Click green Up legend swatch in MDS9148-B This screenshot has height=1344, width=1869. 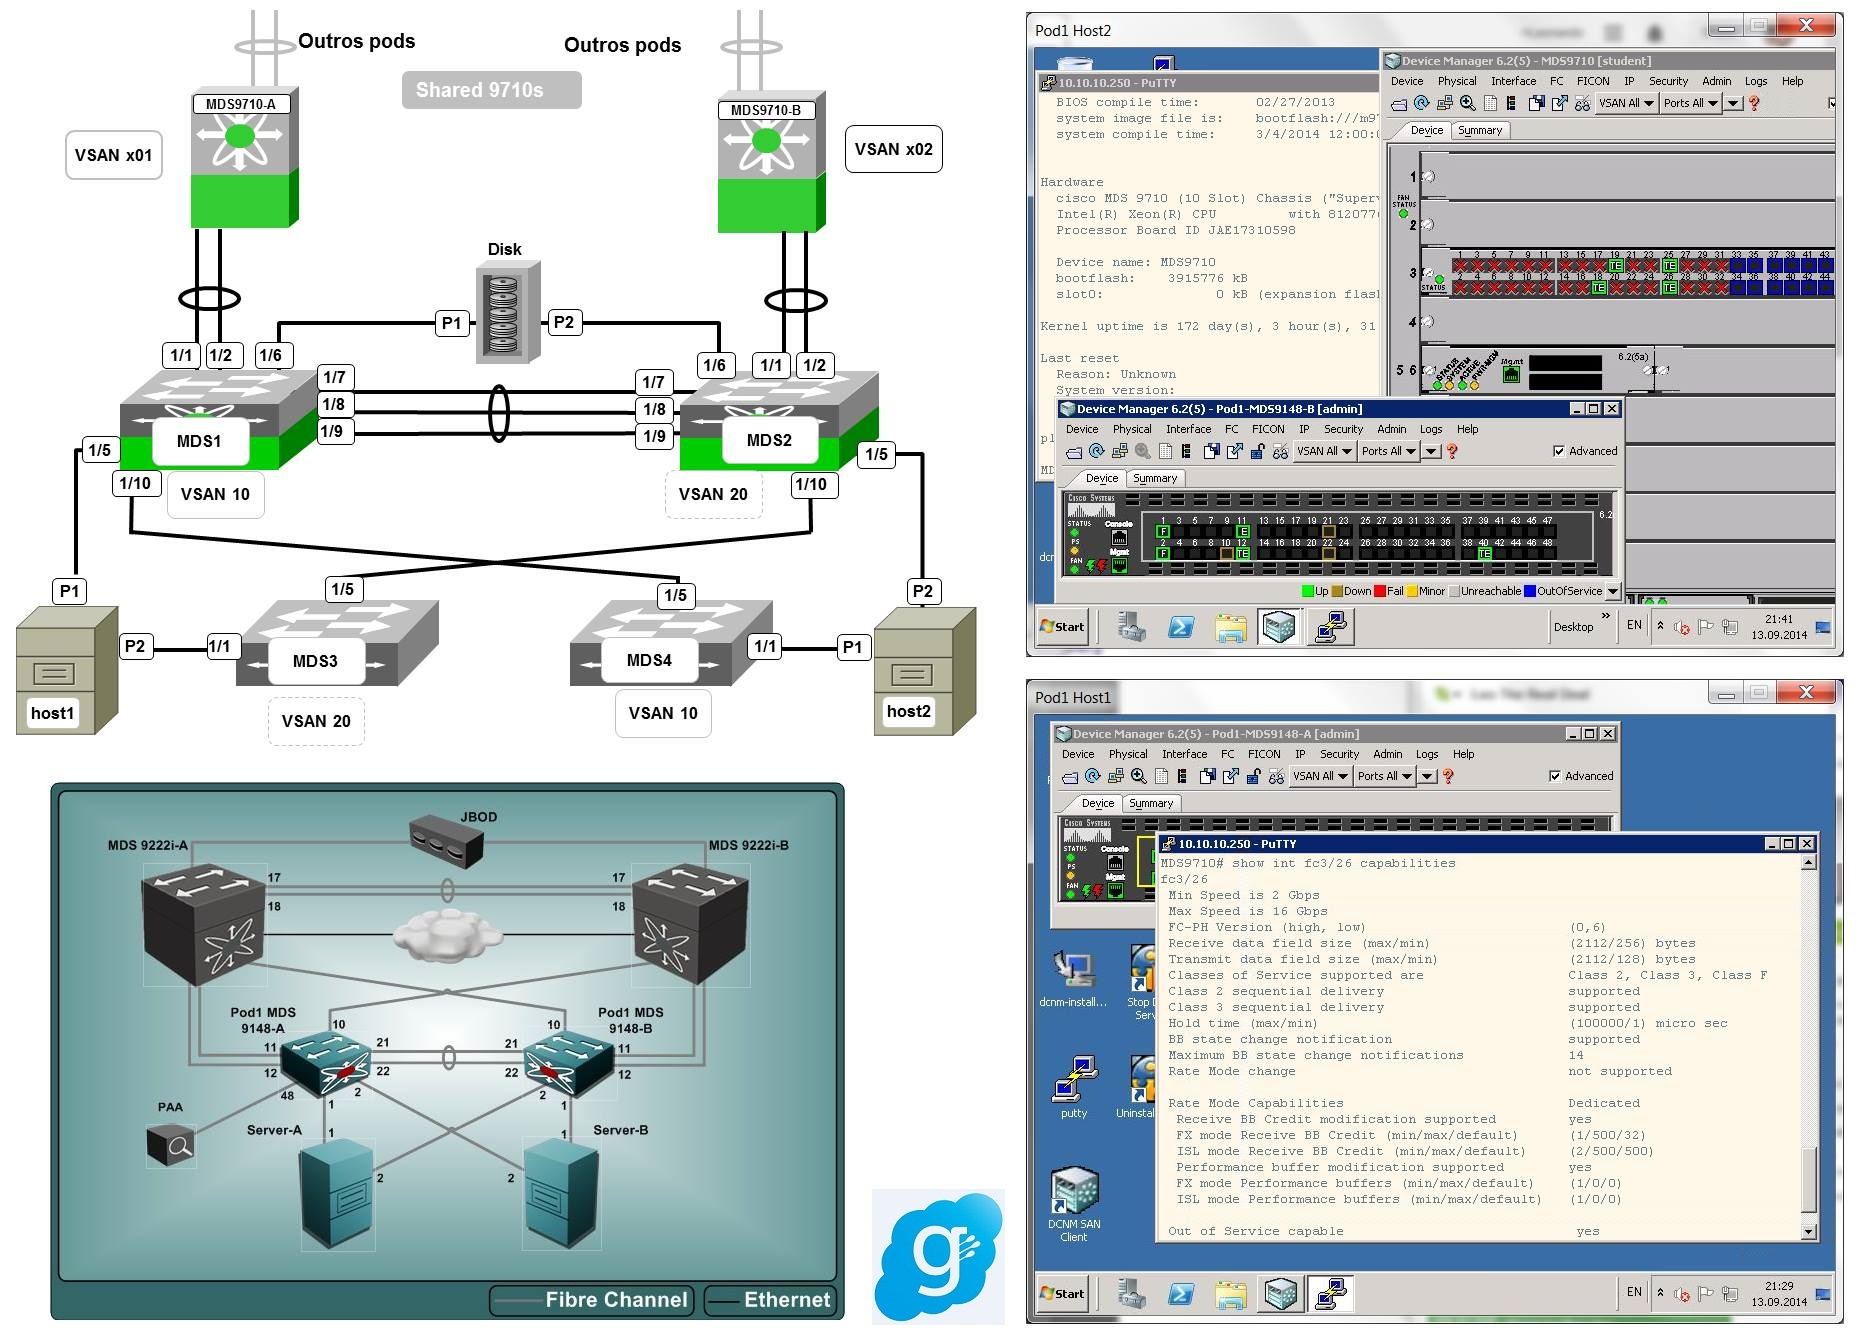click(1308, 591)
